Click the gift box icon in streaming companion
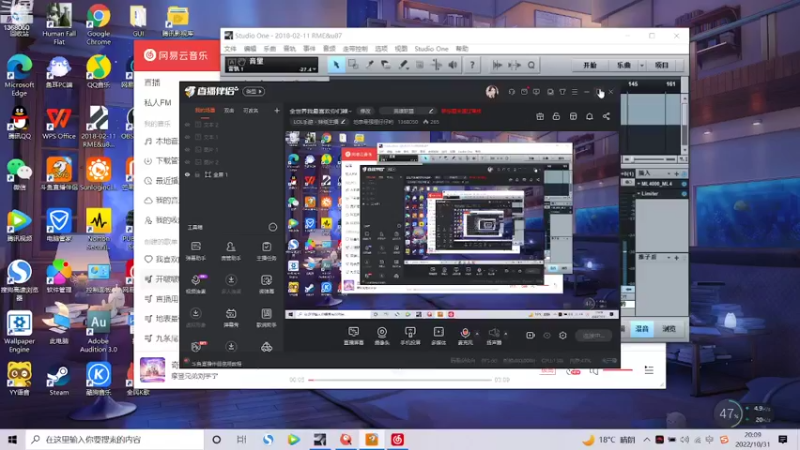 coord(540,116)
